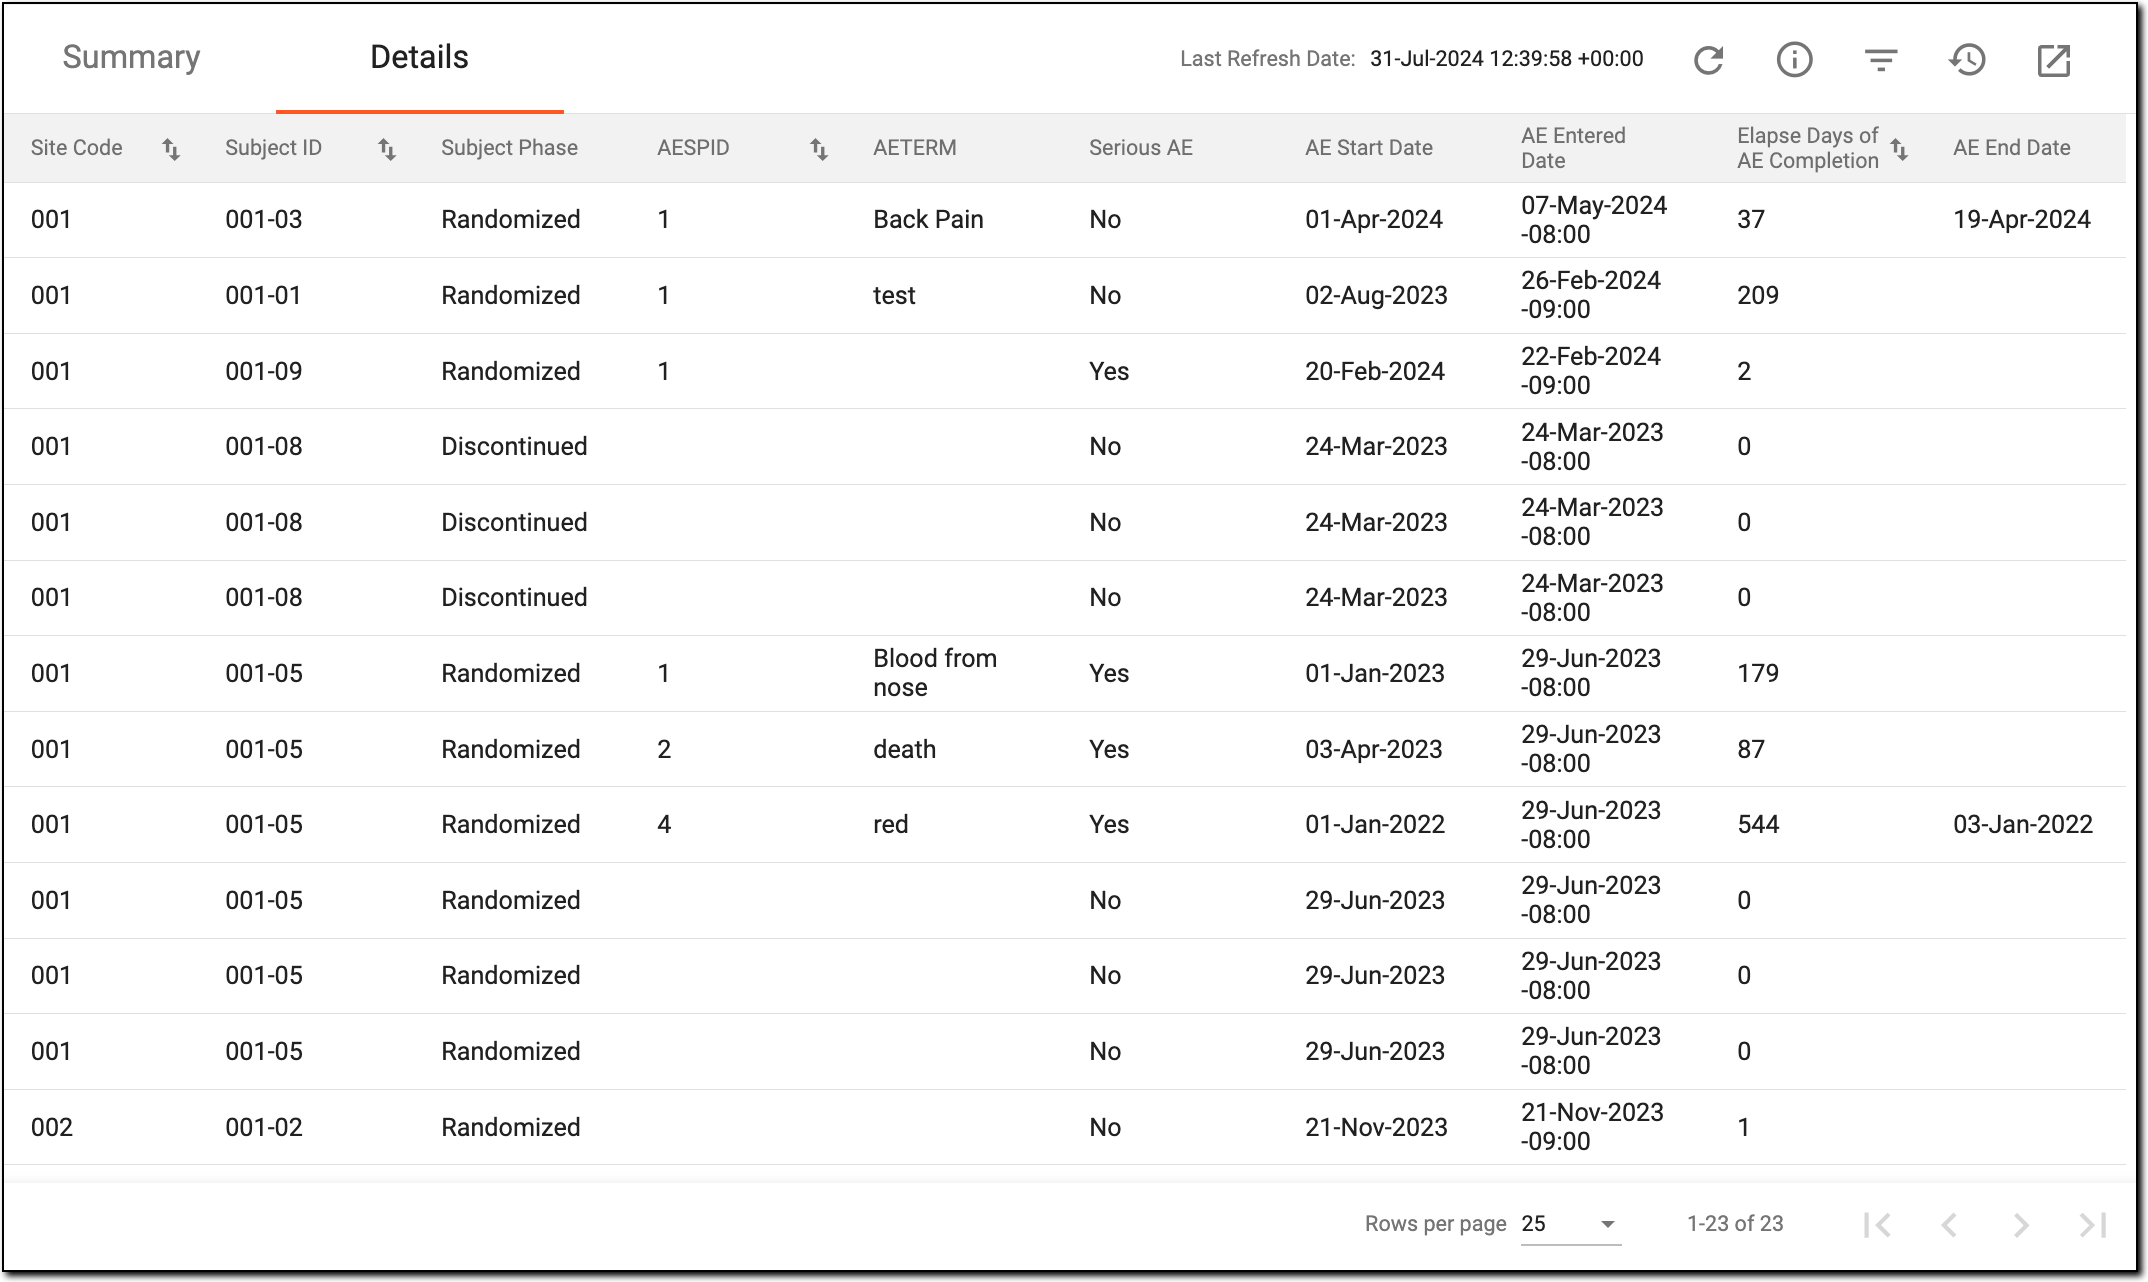The height and width of the screenshot is (1282, 2148).
Task: Click the AE End Date column header
Action: pos(2011,148)
